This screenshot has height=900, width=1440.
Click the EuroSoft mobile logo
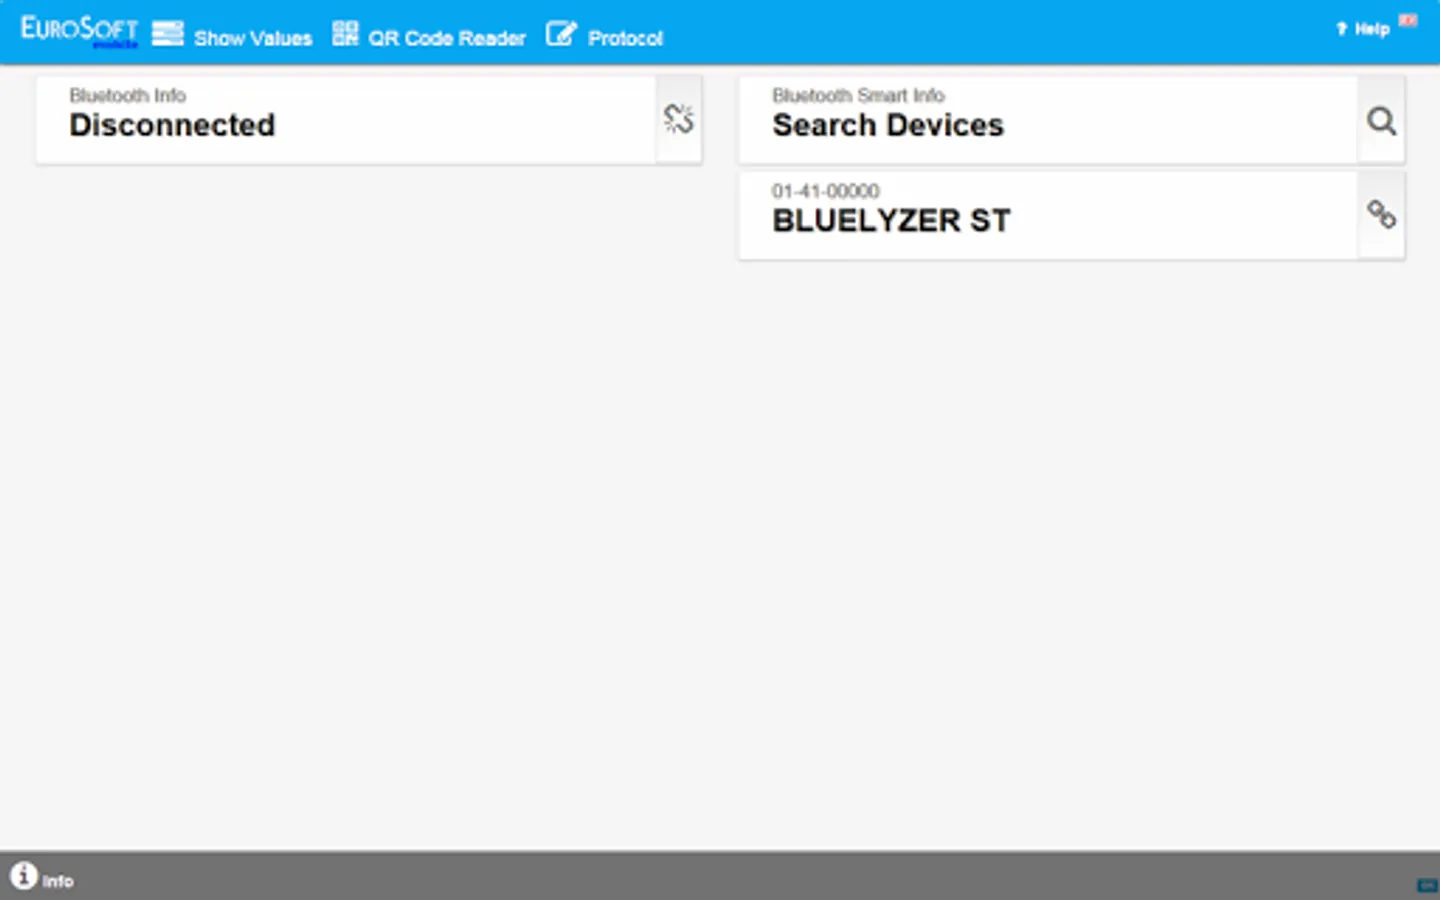point(79,31)
